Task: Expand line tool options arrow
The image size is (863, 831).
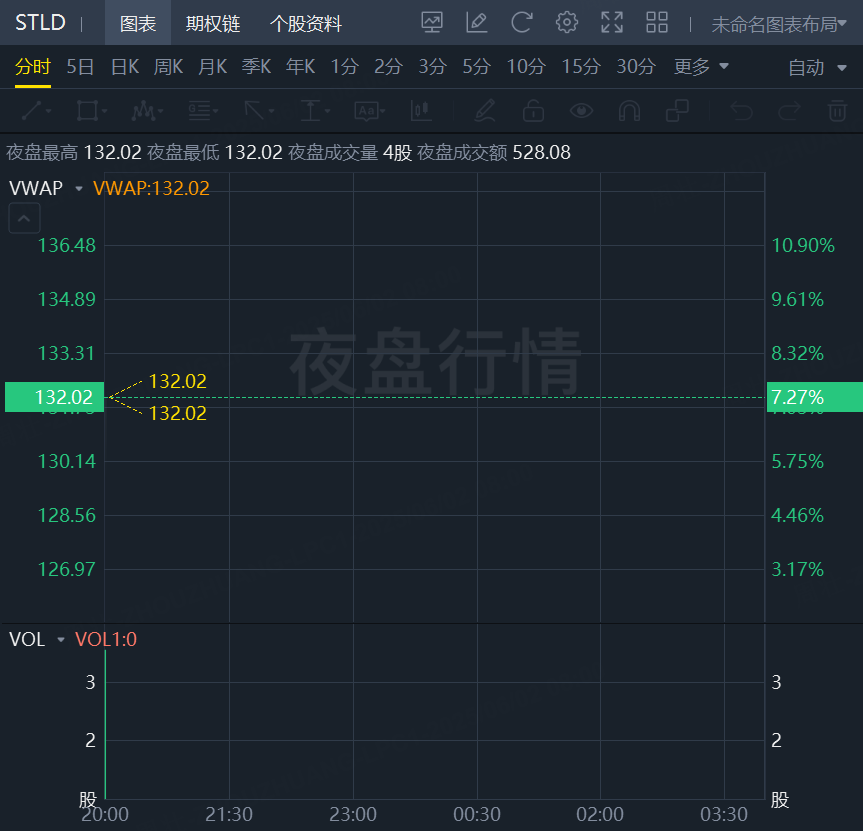Action: click(49, 111)
